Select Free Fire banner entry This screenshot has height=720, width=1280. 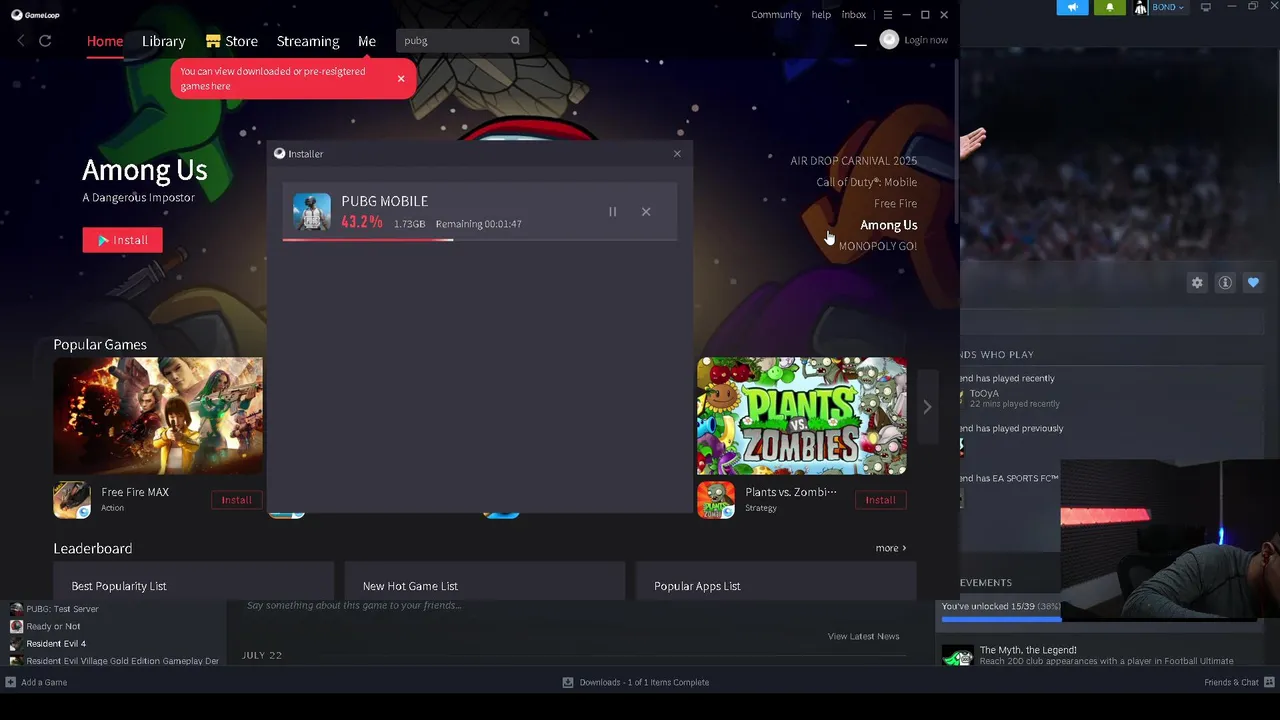[895, 204]
